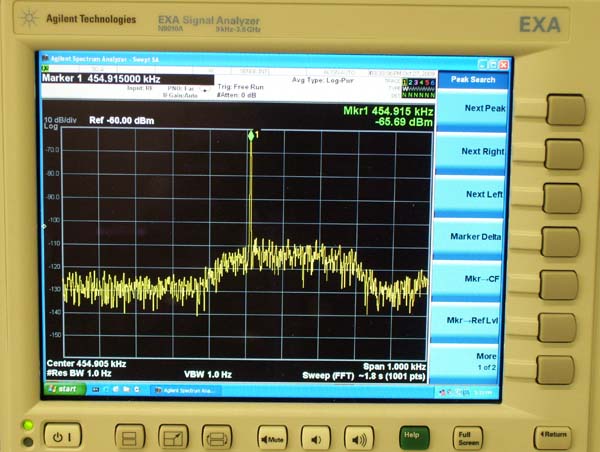Click Agilent Spectrum Analyzer taskbar button
Image resolution: width=600 pixels, height=452 pixels.
click(x=185, y=390)
